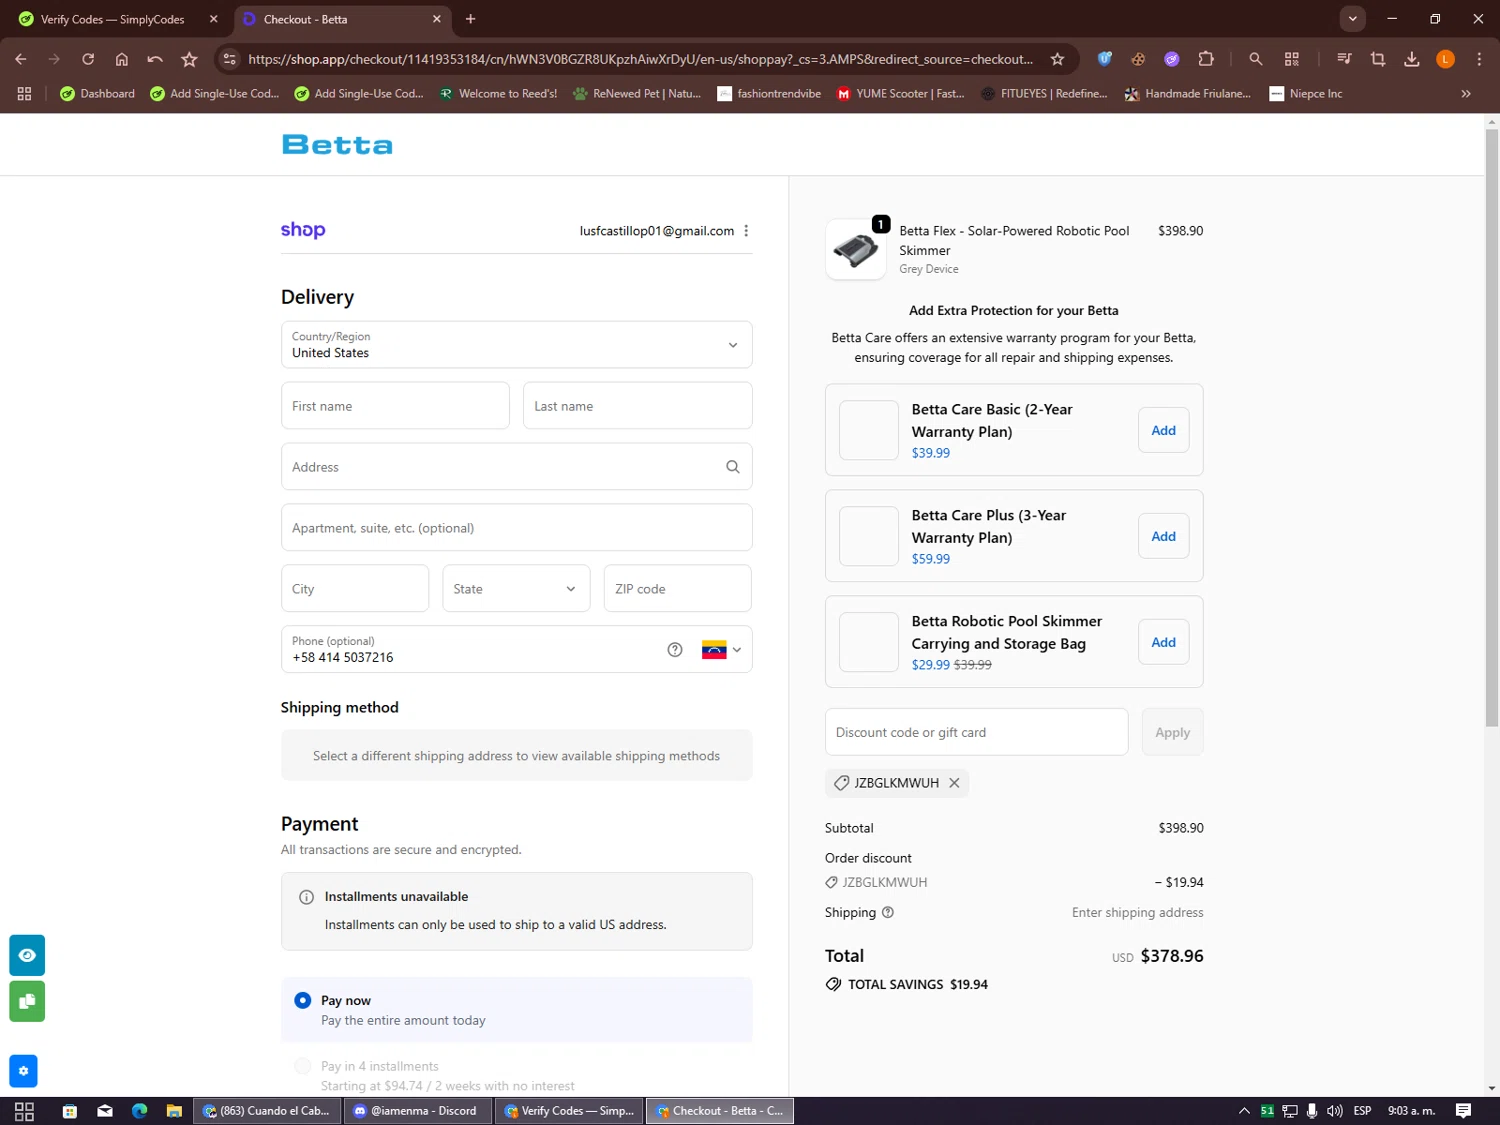Image resolution: width=1500 pixels, height=1125 pixels.
Task: Switch to Verify Codes — SimplyCodes tab
Action: (113, 19)
